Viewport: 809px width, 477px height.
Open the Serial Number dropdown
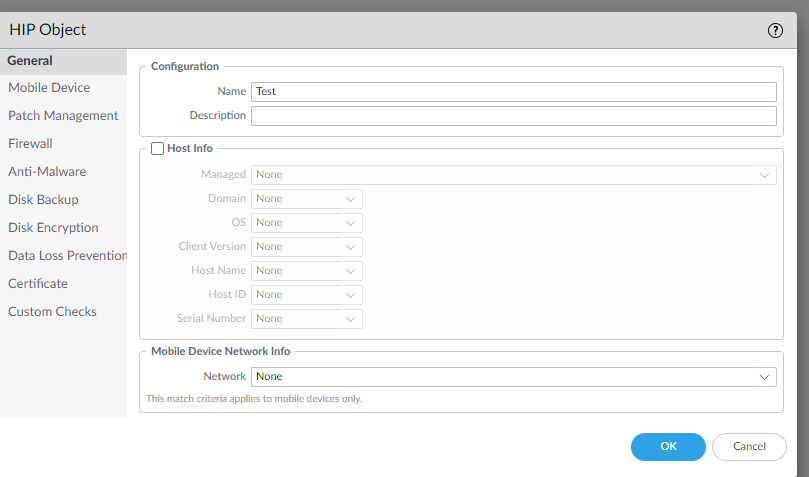[307, 318]
